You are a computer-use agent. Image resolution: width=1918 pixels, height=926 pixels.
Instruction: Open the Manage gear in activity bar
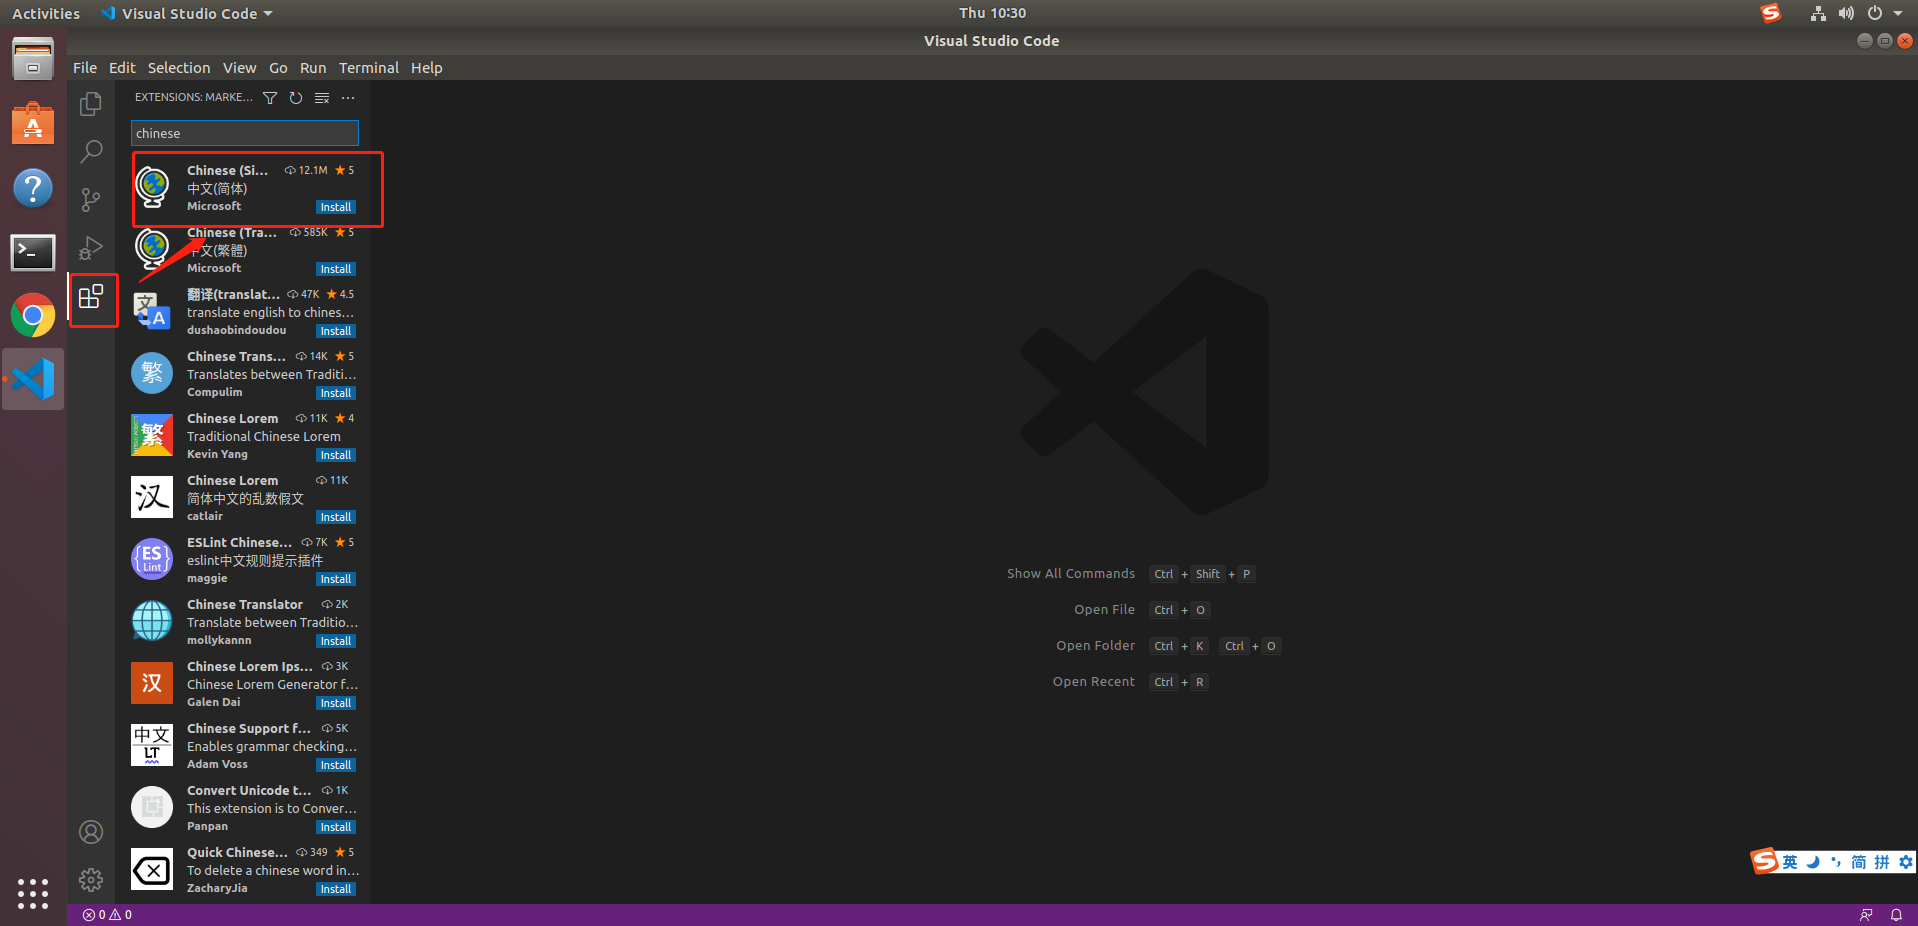(91, 880)
